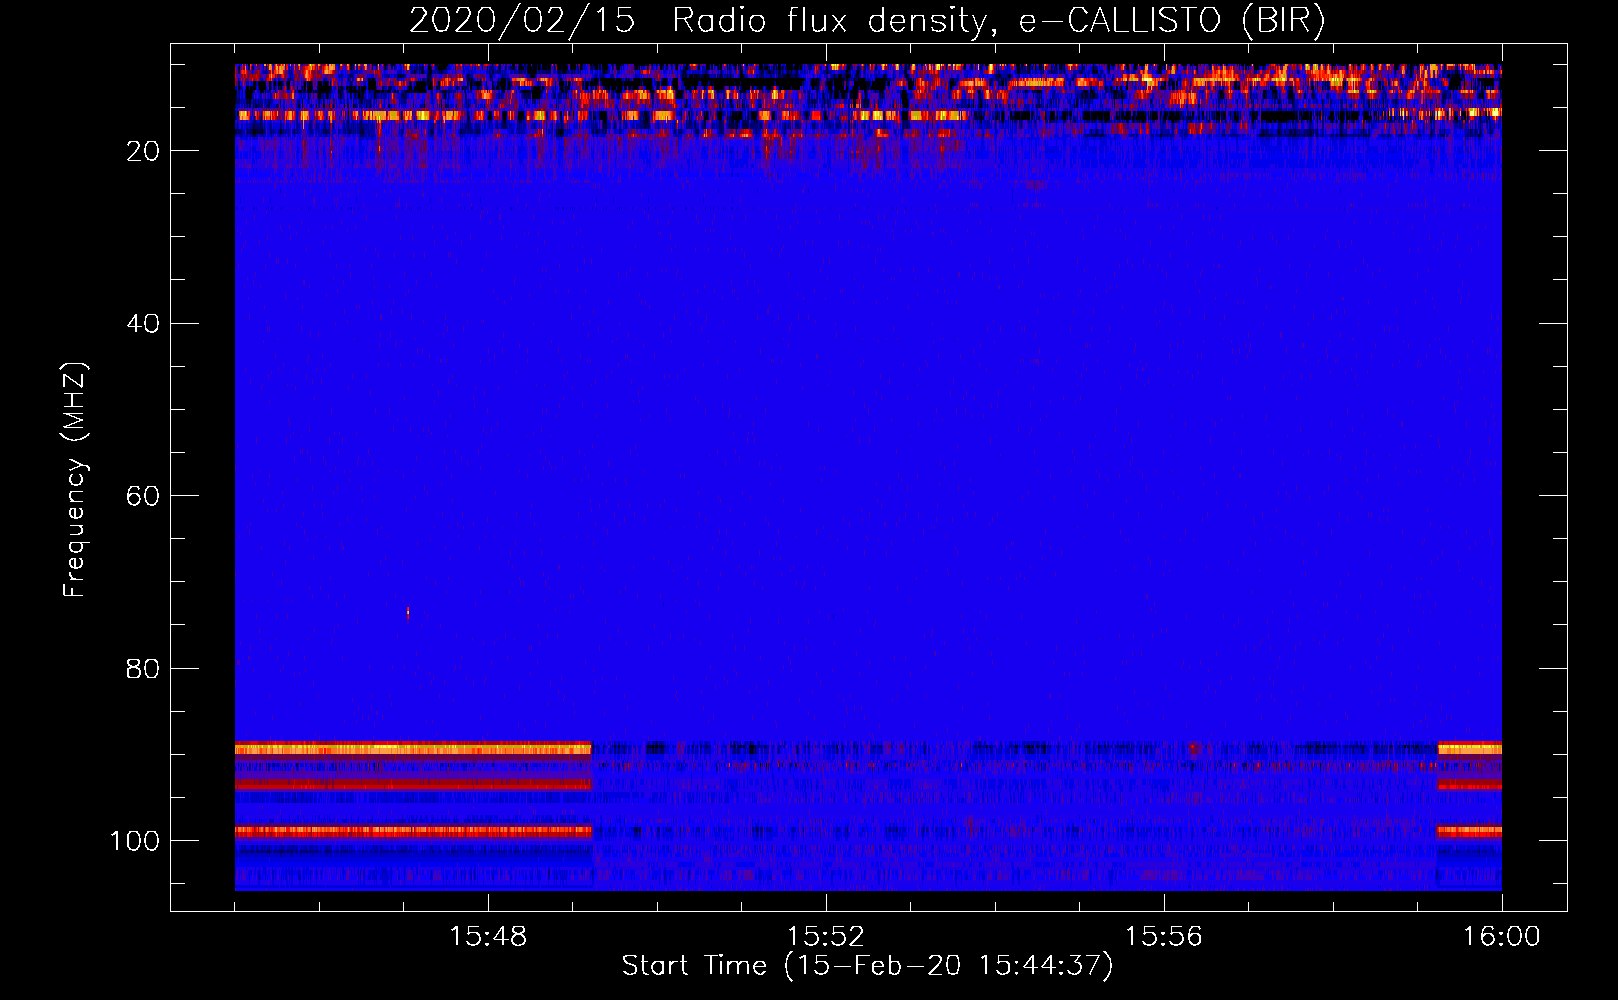Click the '16:00' time tick label
Screen dimensions: 1618x1000
(1502, 937)
